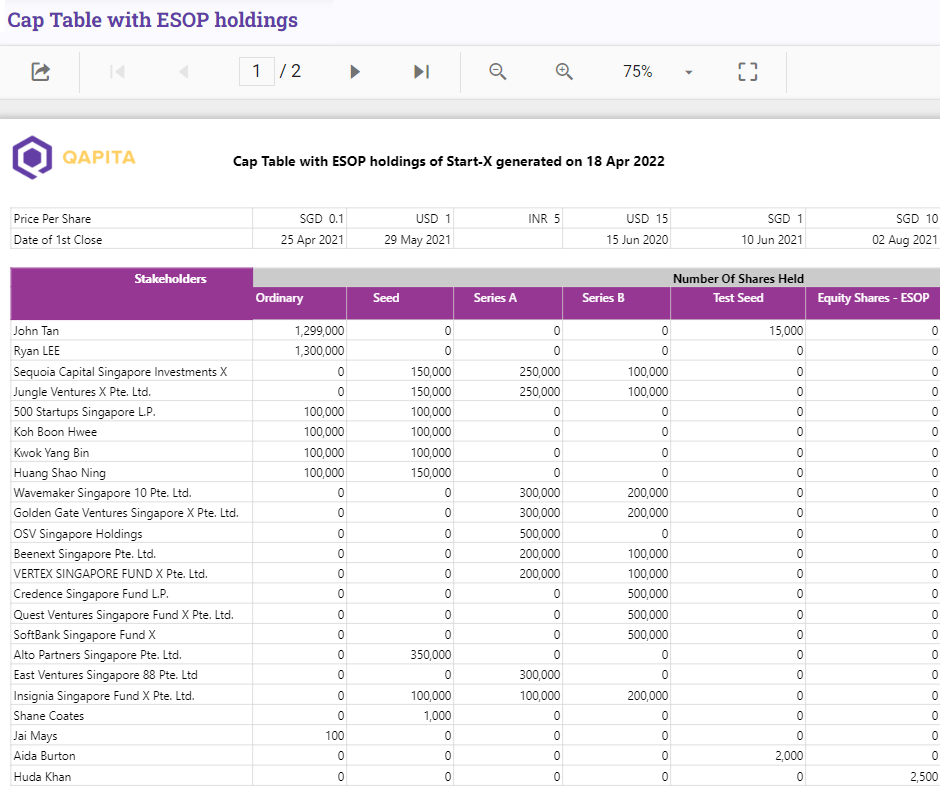Select the Ordinary column header

pos(279,298)
